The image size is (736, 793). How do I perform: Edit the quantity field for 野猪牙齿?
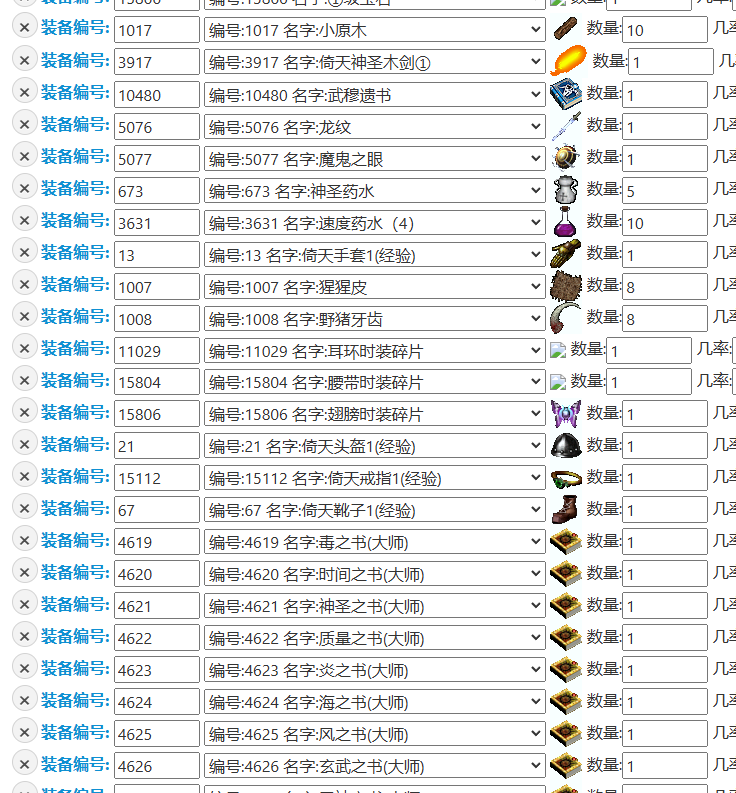[665, 318]
